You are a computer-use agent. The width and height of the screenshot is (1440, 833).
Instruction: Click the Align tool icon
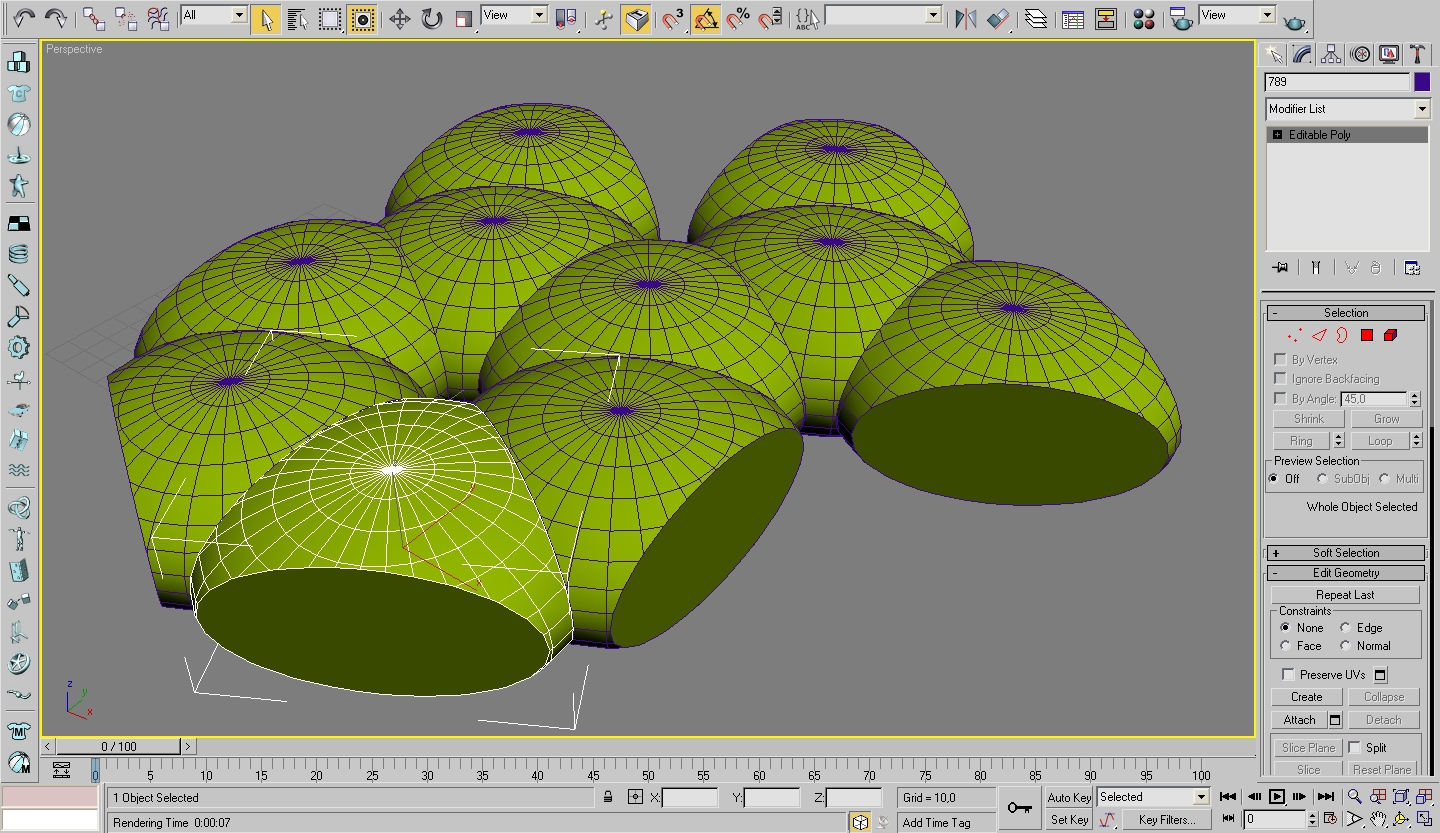click(997, 18)
